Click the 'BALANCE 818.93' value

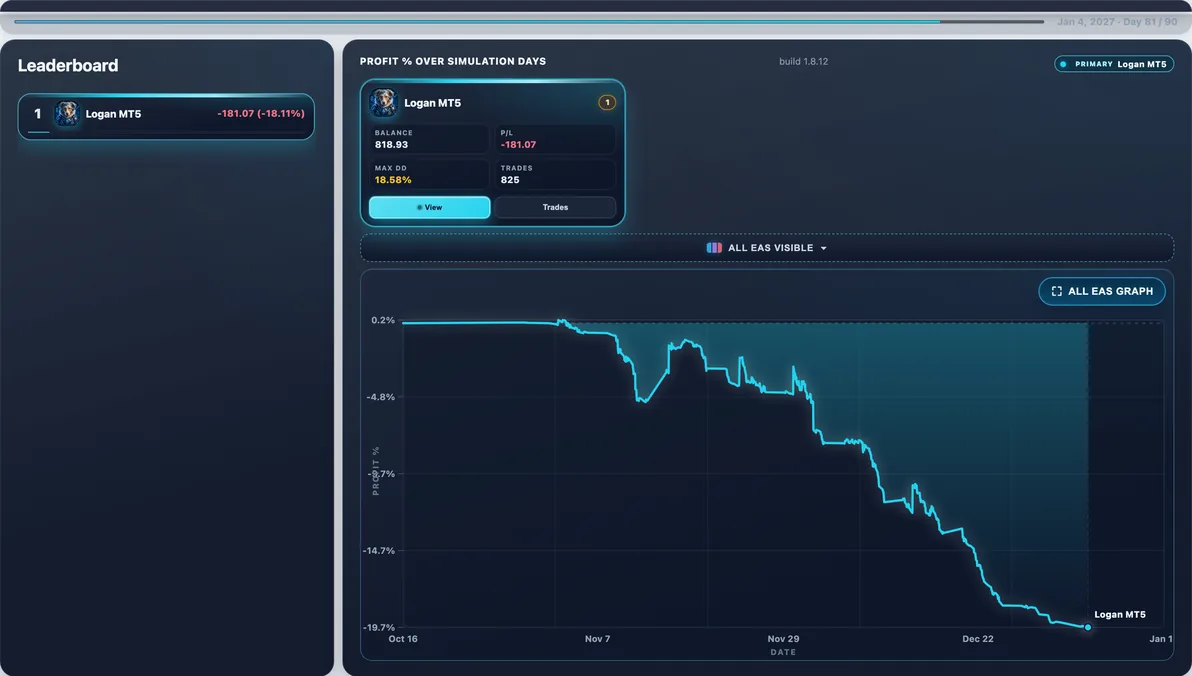pos(392,144)
